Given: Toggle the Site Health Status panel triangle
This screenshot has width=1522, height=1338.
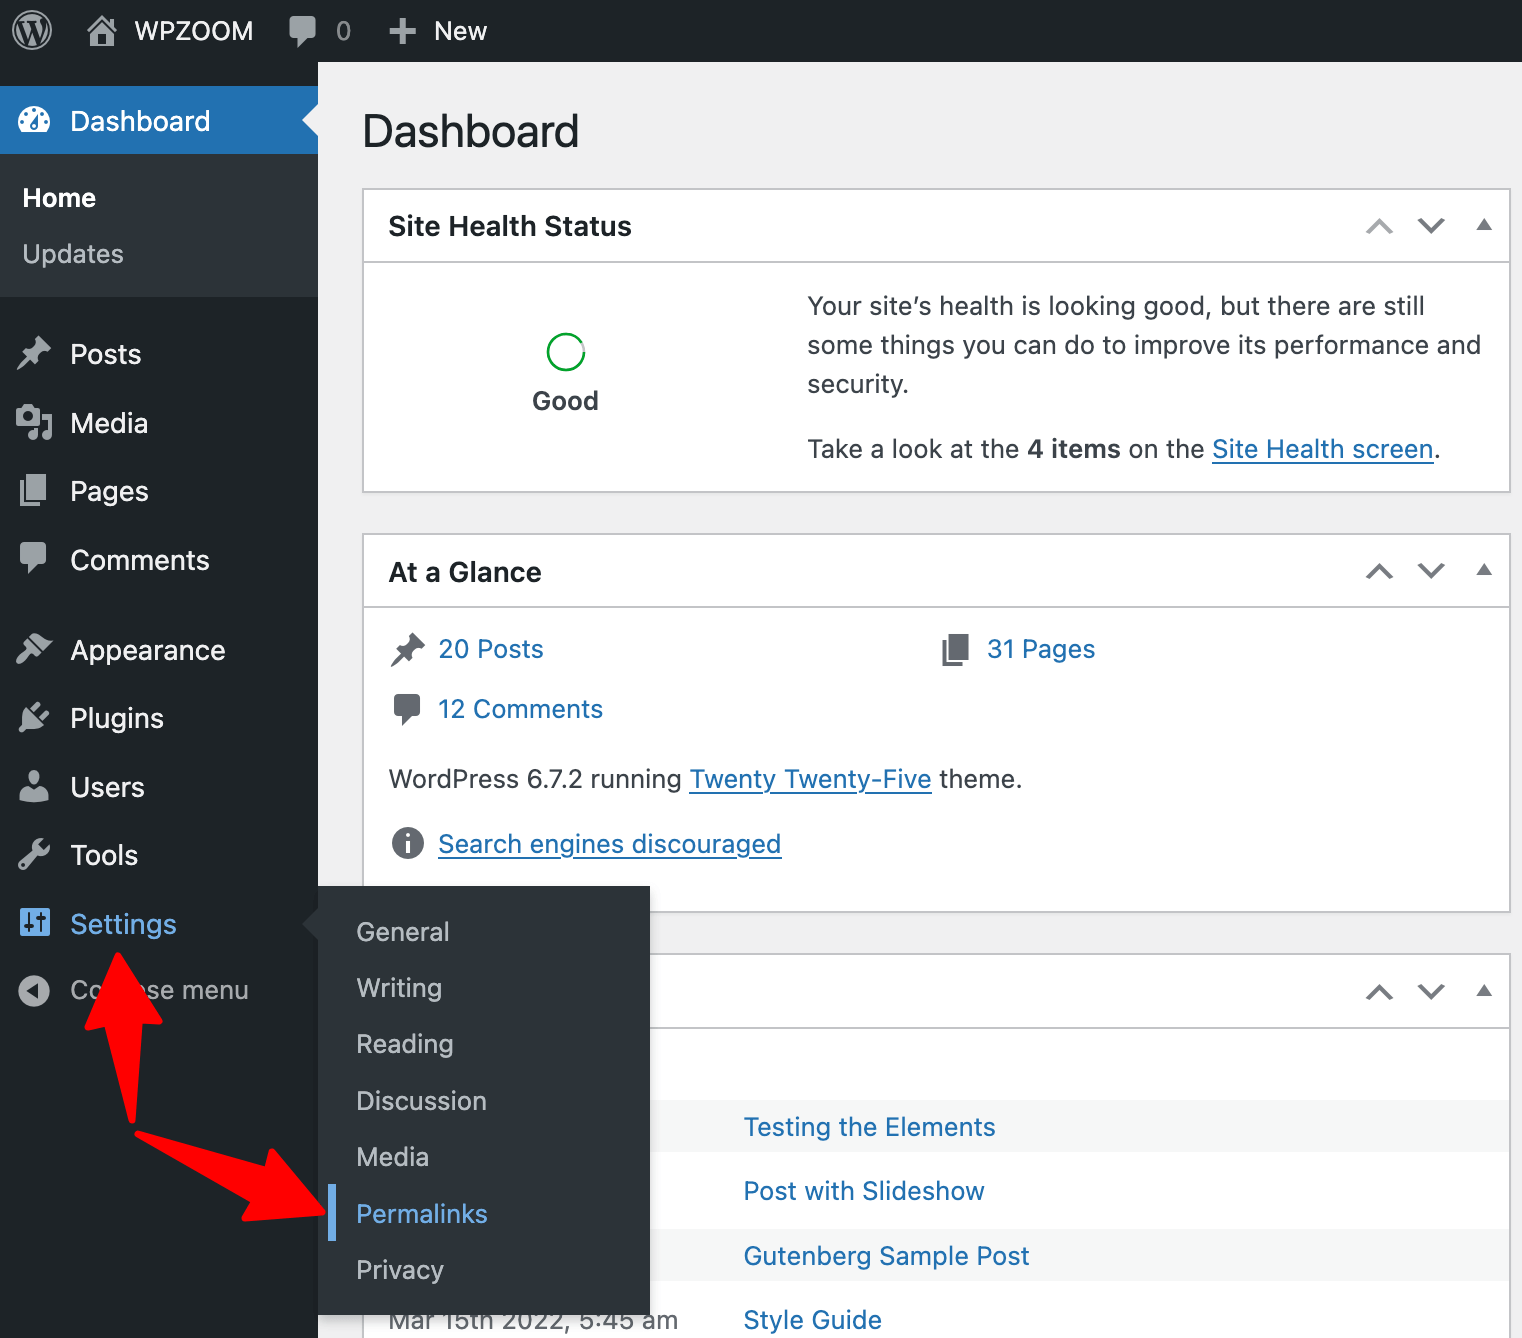Looking at the screenshot, I should pos(1484,225).
